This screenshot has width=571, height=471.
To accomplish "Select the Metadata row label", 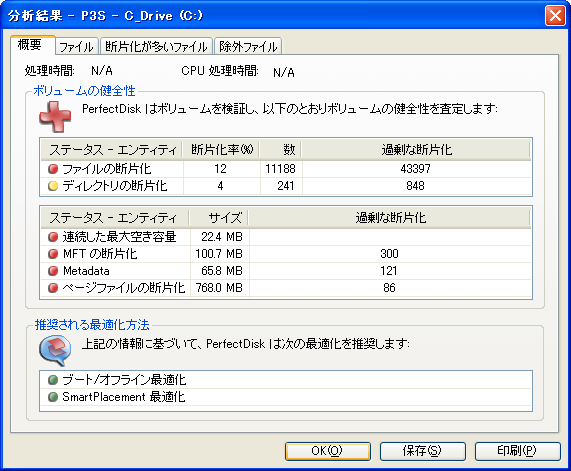I will tap(86, 271).
